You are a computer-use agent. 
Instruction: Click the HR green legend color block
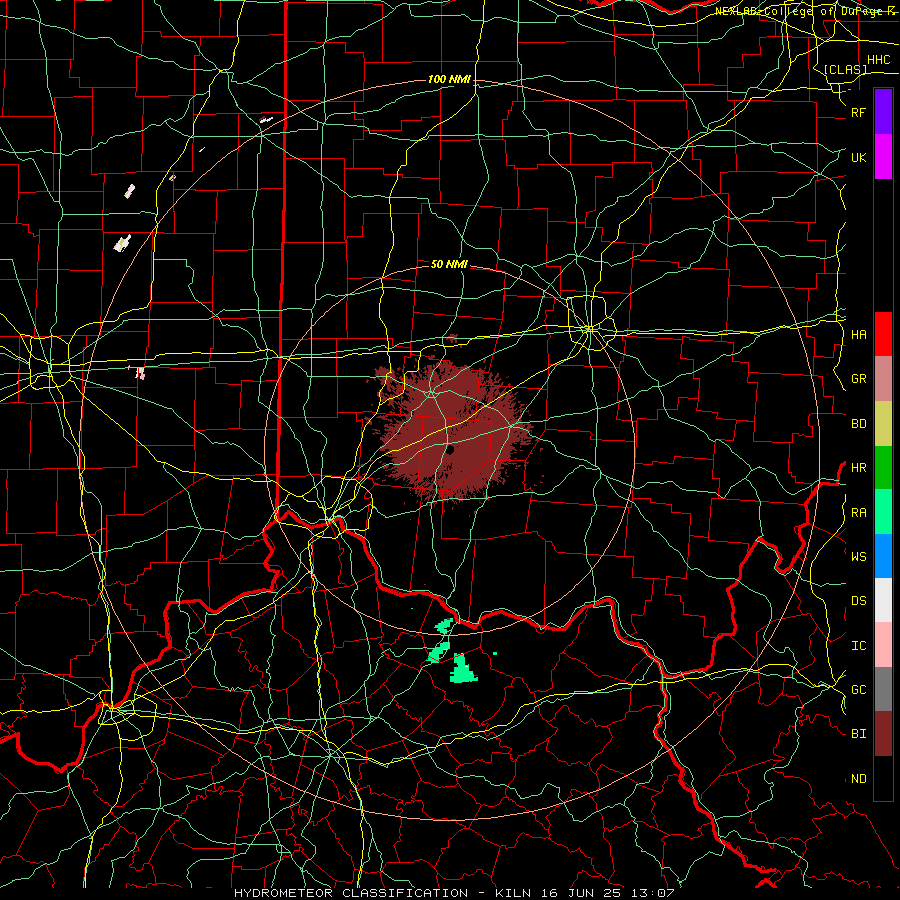(883, 468)
